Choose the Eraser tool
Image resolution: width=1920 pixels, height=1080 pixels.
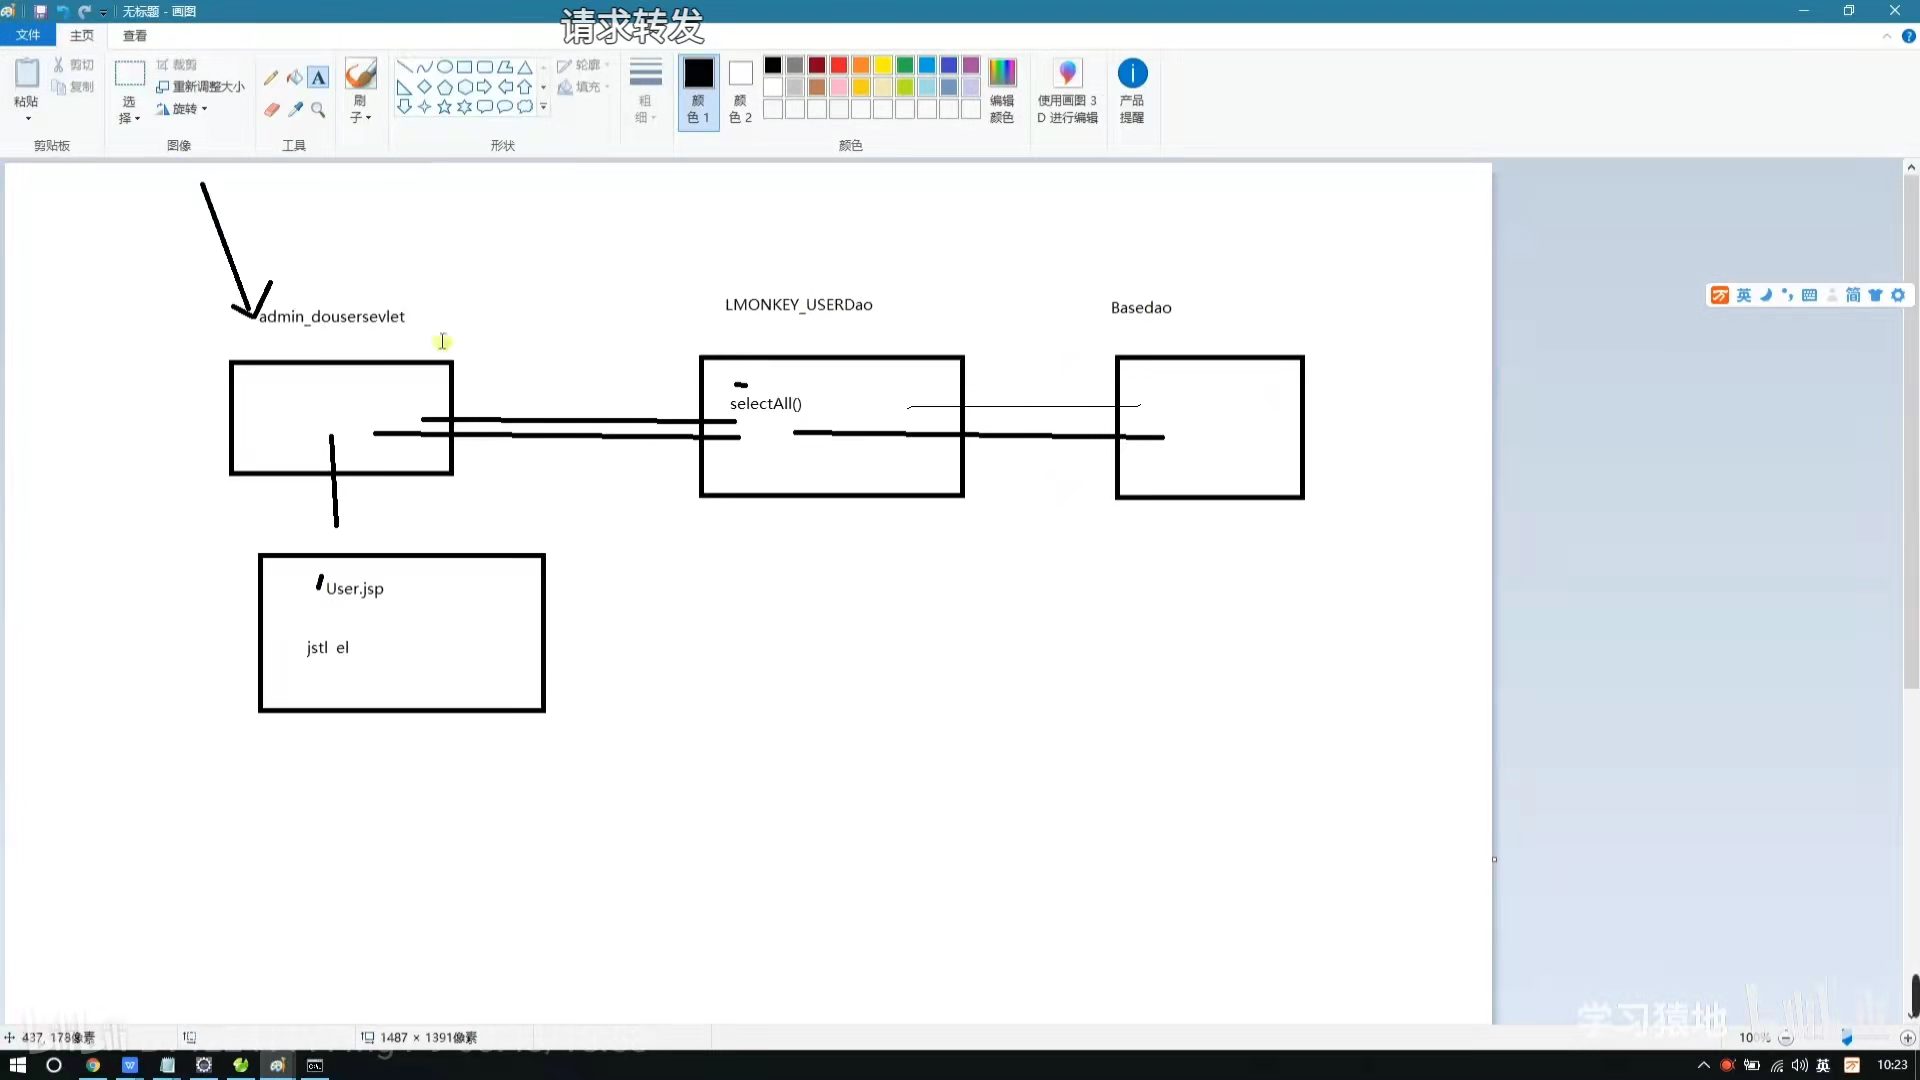(x=271, y=109)
